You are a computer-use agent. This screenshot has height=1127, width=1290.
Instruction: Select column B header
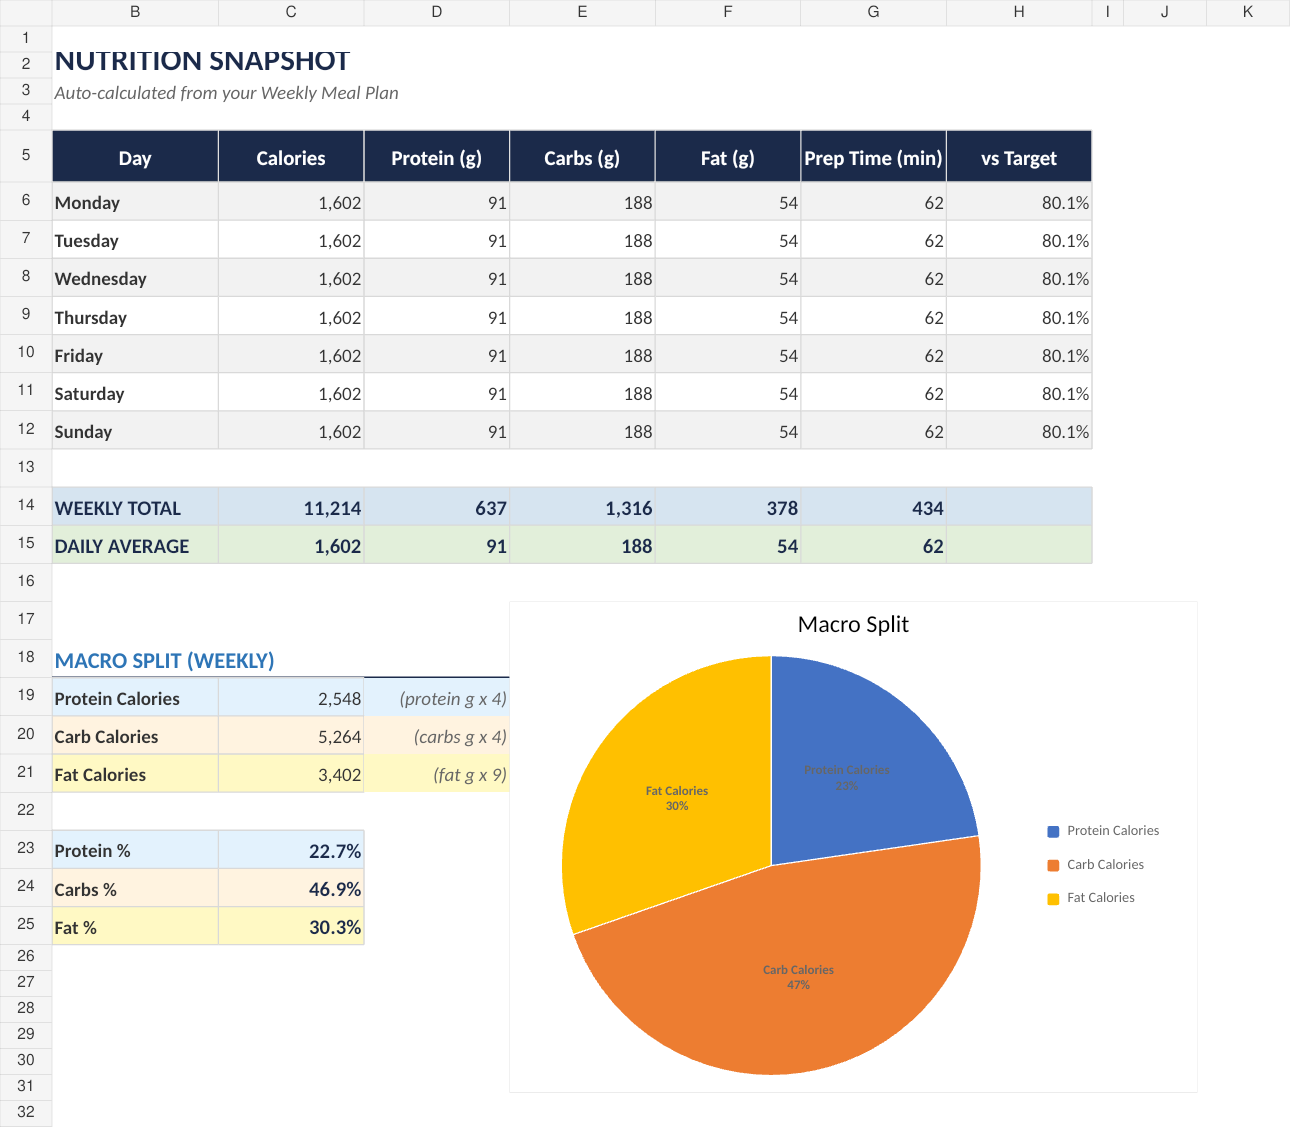[x=135, y=12]
